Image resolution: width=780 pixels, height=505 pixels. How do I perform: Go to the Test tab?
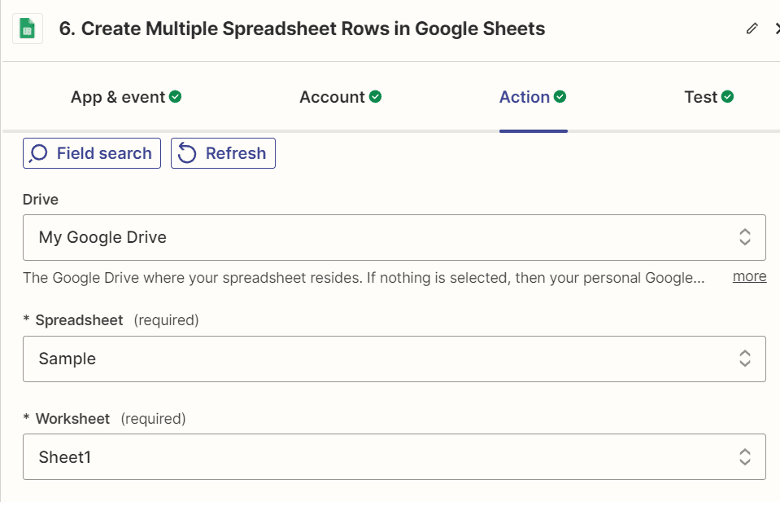709,97
